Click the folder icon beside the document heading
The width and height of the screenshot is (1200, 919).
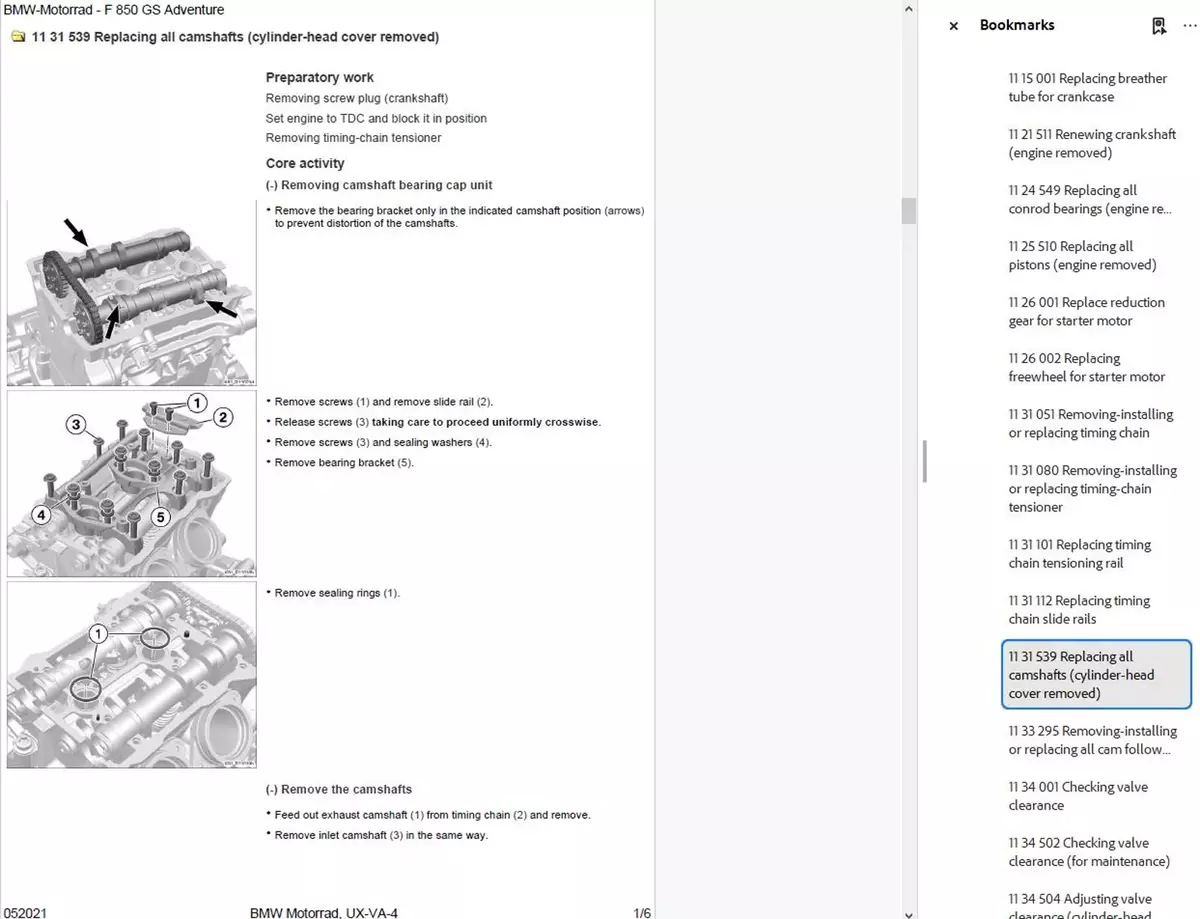pyautogui.click(x=18, y=38)
